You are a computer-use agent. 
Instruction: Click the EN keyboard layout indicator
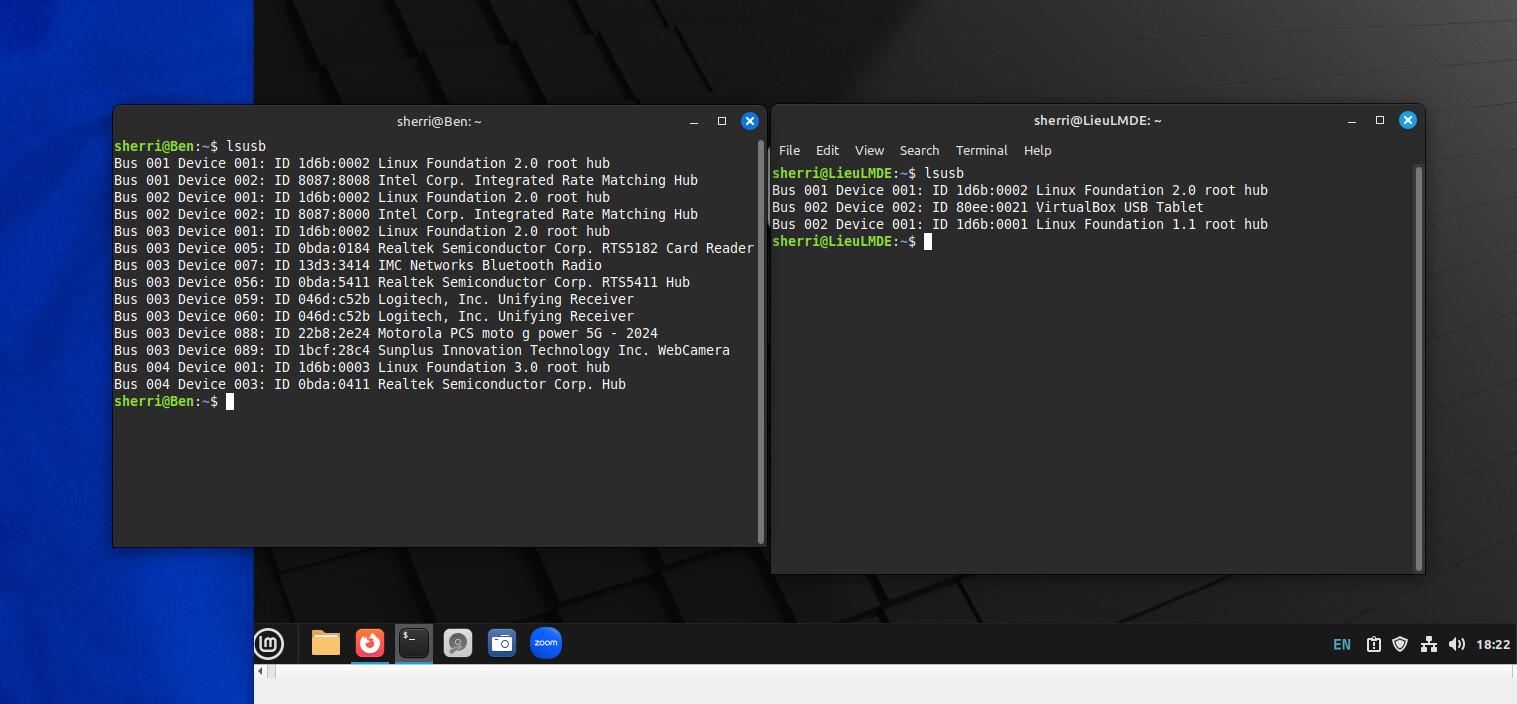(1342, 645)
